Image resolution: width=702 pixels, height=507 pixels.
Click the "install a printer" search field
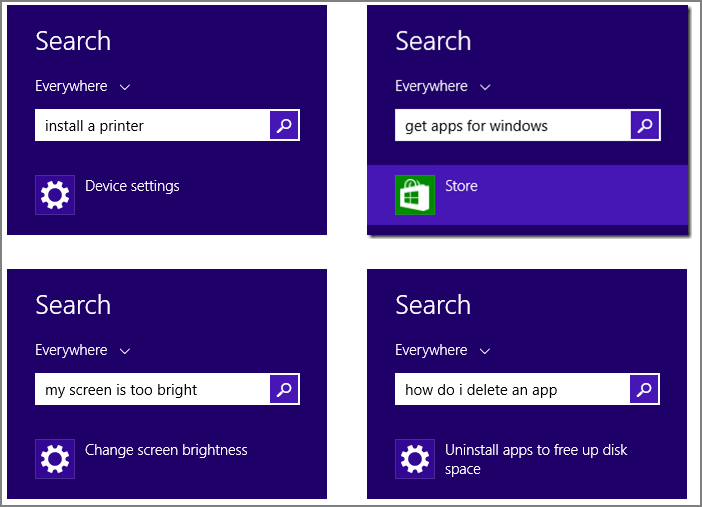pos(152,126)
